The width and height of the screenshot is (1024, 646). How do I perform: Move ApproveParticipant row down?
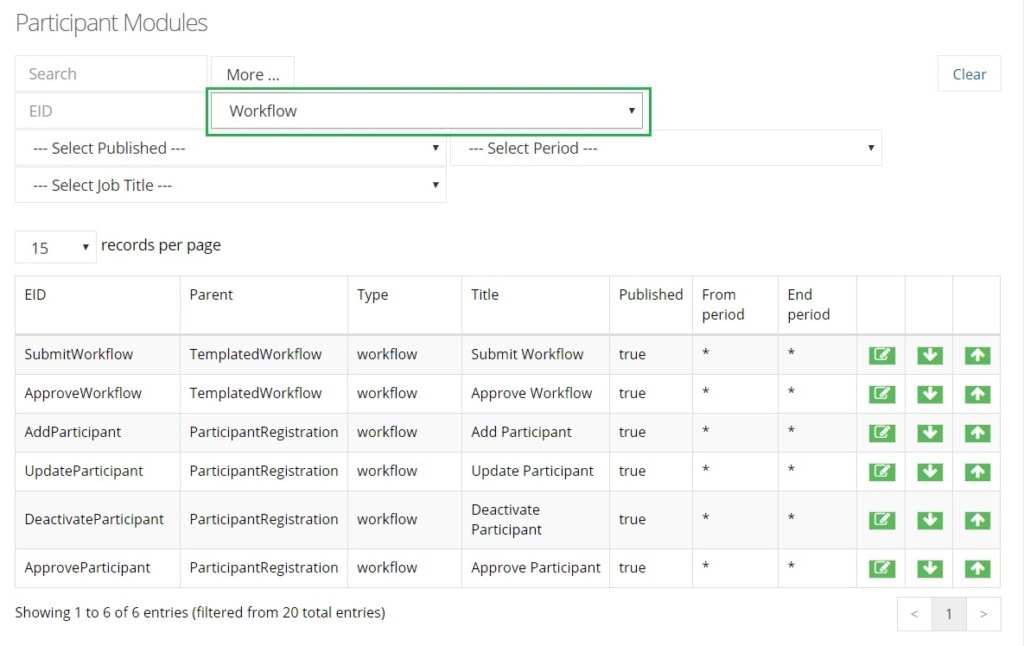point(930,568)
